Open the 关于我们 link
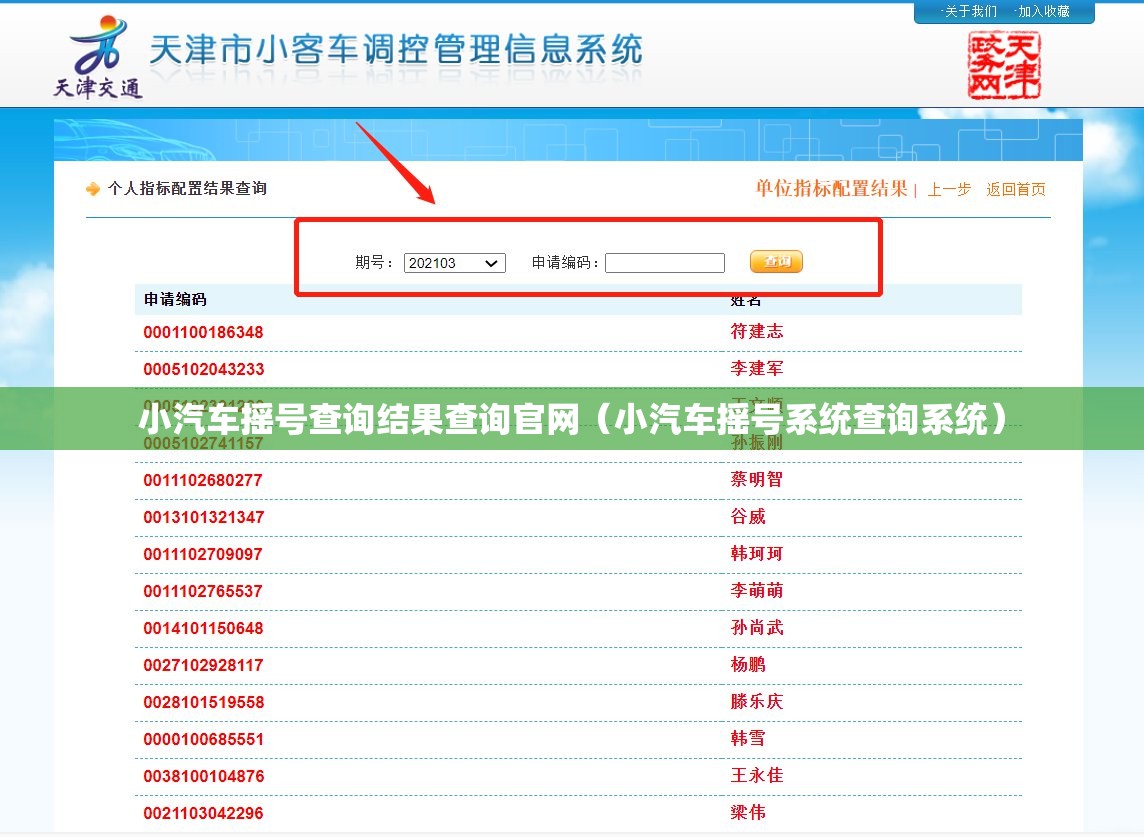1144x837 pixels. click(x=970, y=12)
